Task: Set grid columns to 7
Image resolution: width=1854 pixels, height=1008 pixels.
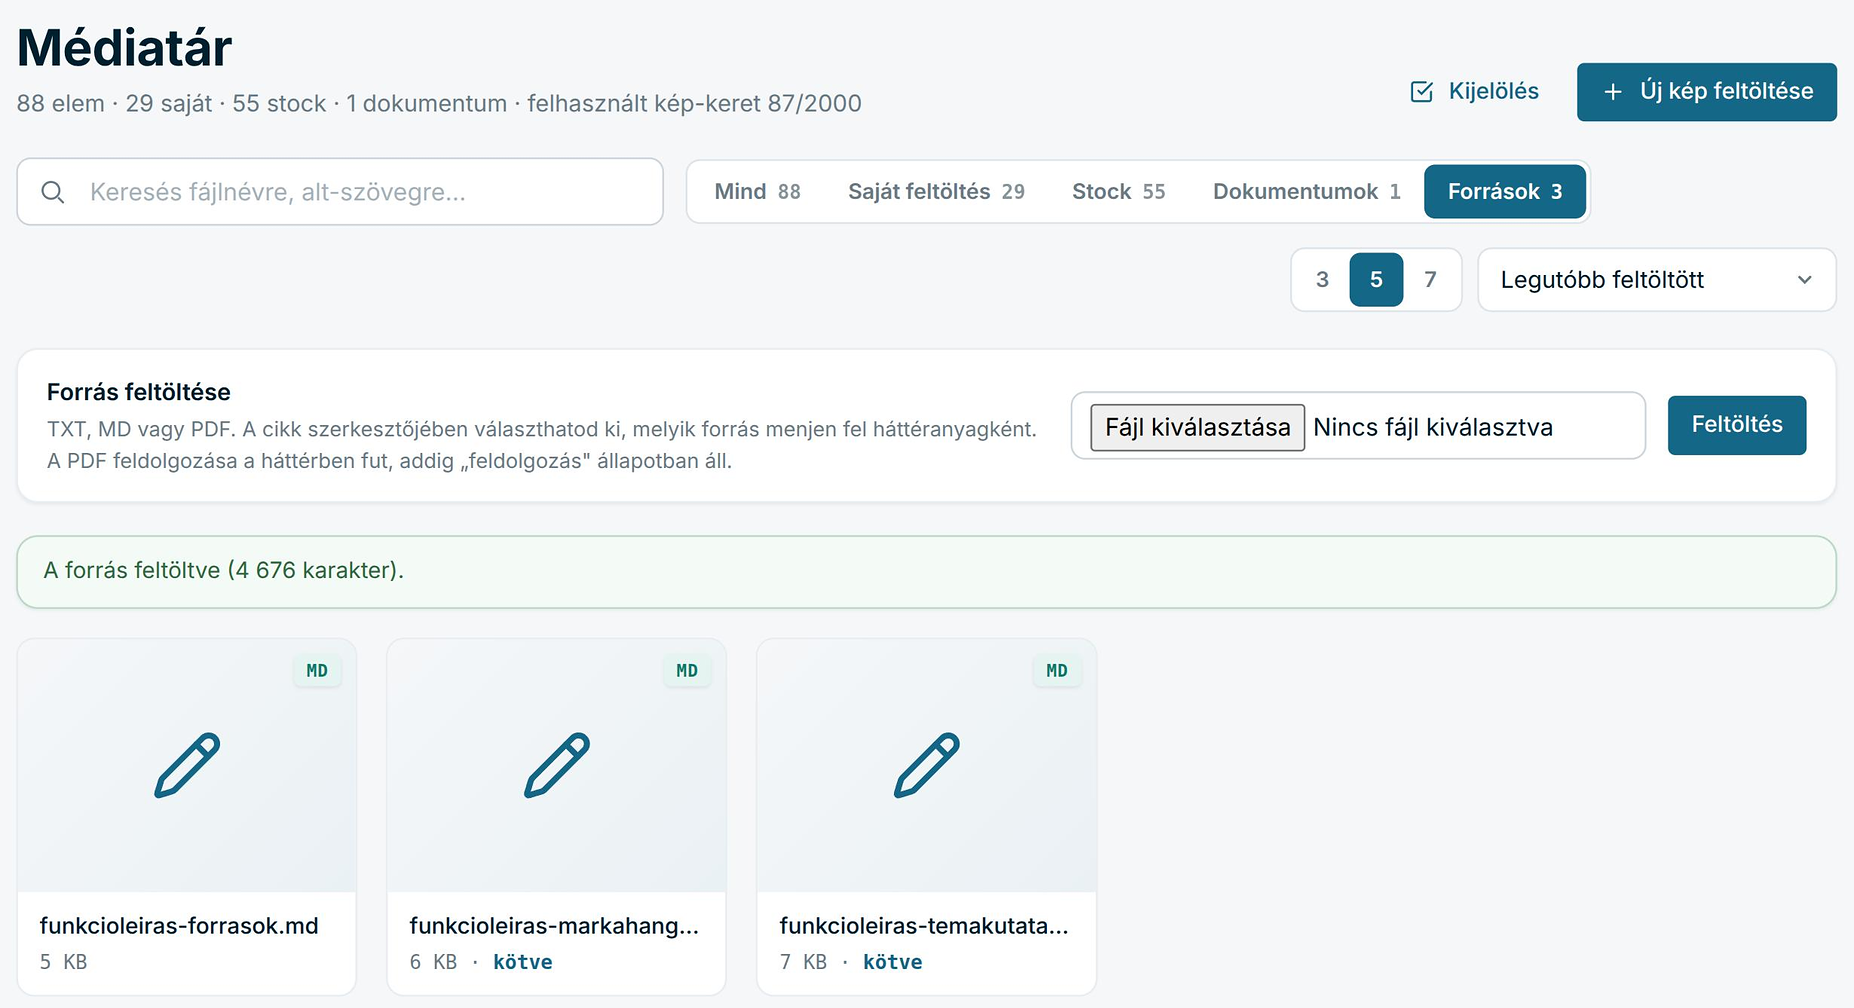Action: coord(1430,280)
